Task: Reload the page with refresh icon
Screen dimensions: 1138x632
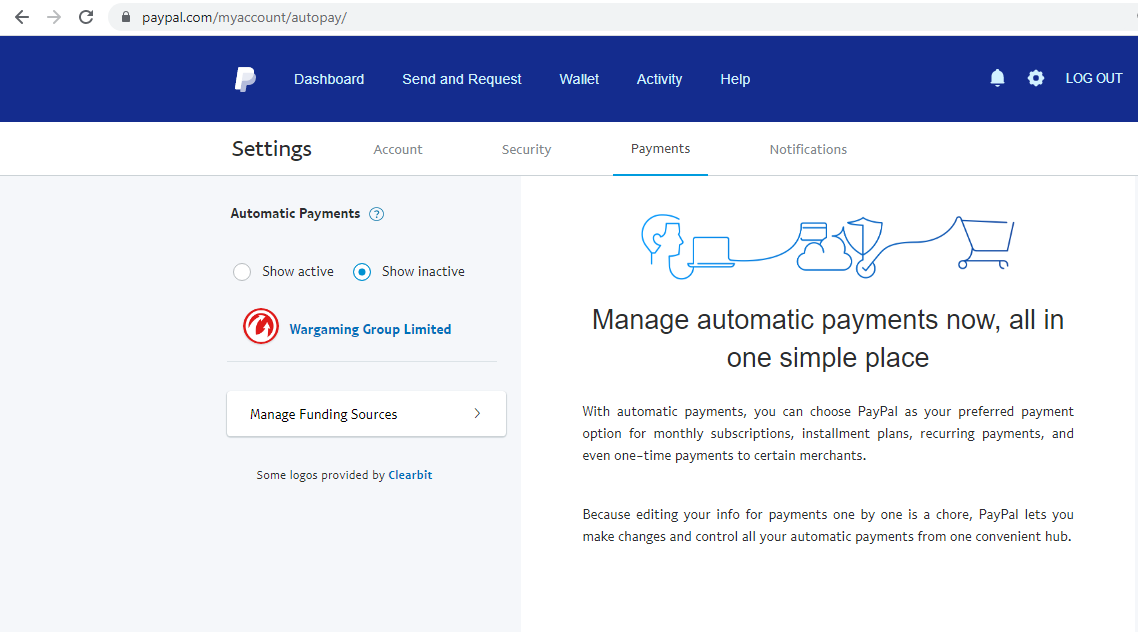Action: pos(86,17)
